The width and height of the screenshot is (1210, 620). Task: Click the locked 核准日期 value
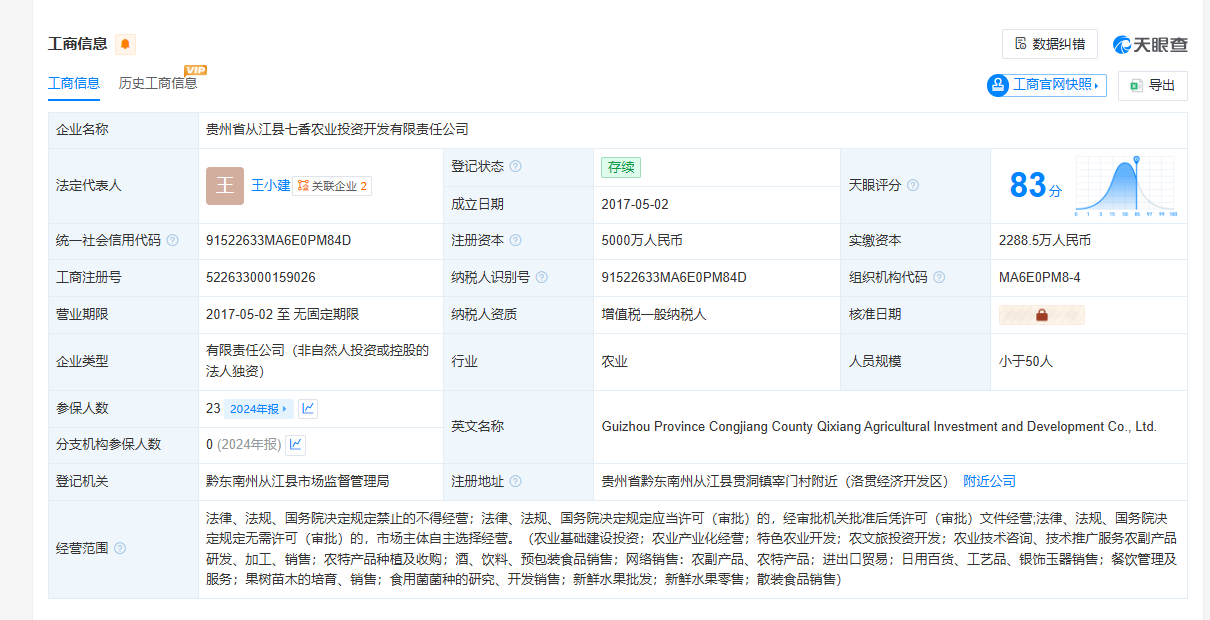pos(1041,315)
